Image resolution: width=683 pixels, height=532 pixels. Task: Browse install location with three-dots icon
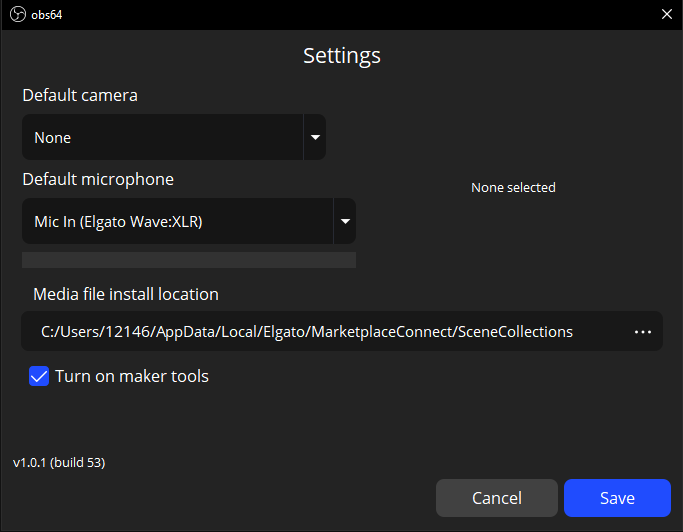click(x=642, y=331)
